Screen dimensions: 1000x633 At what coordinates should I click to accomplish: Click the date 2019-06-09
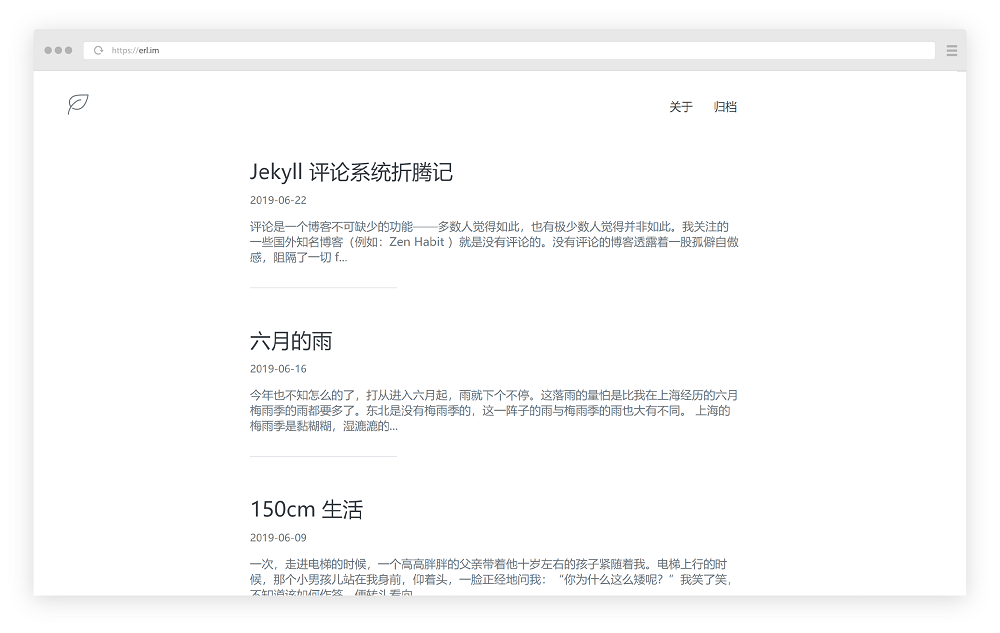pyautogui.click(x=278, y=538)
